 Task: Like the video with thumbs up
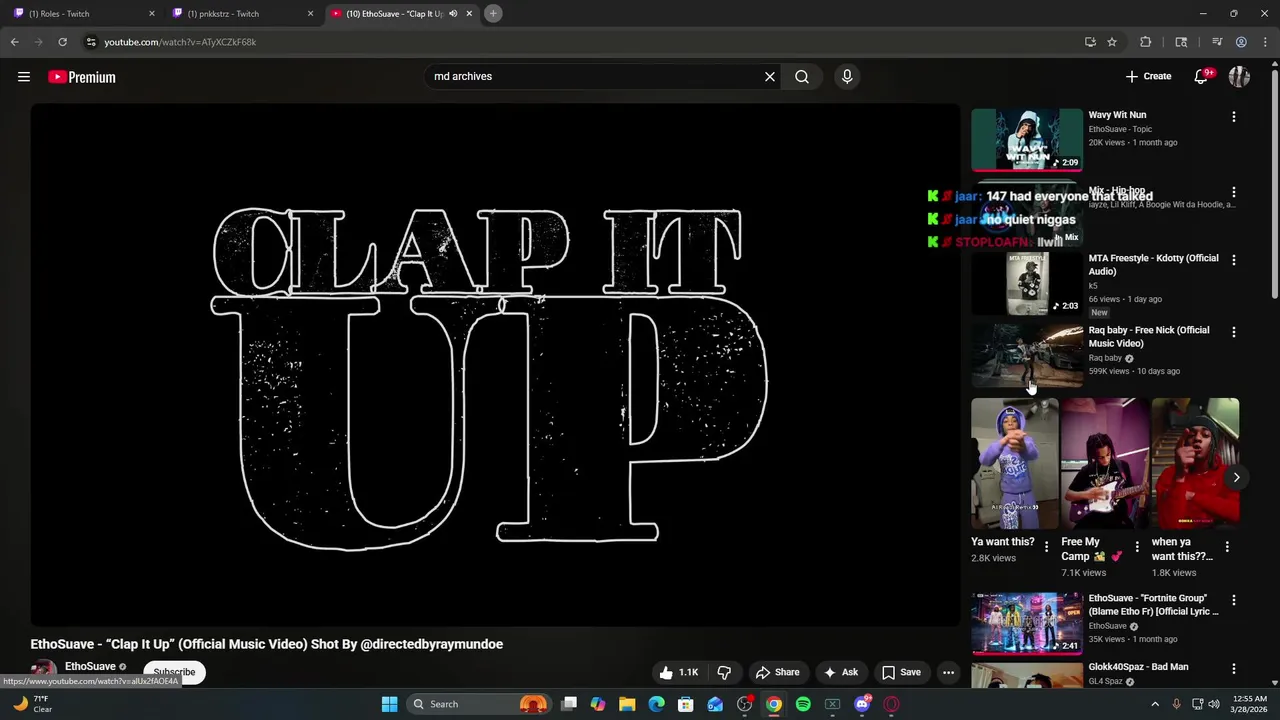click(678, 672)
